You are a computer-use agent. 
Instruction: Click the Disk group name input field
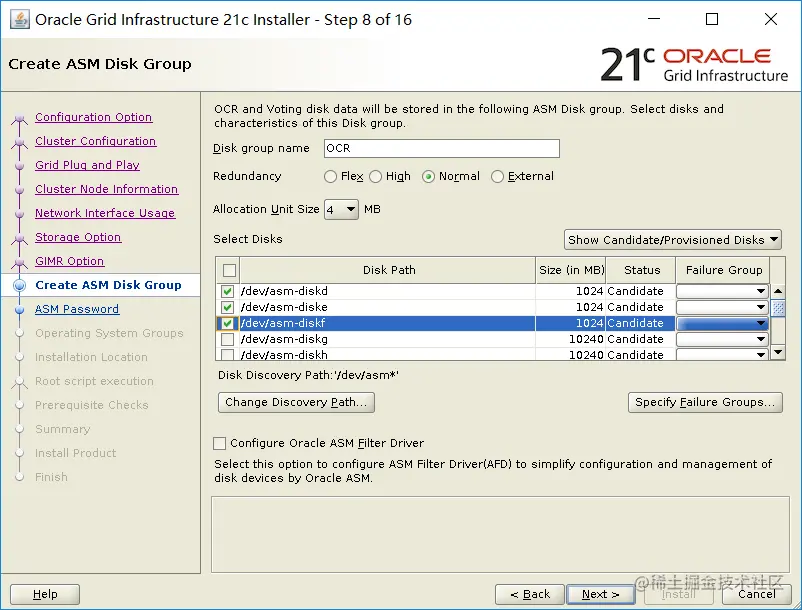(x=442, y=148)
